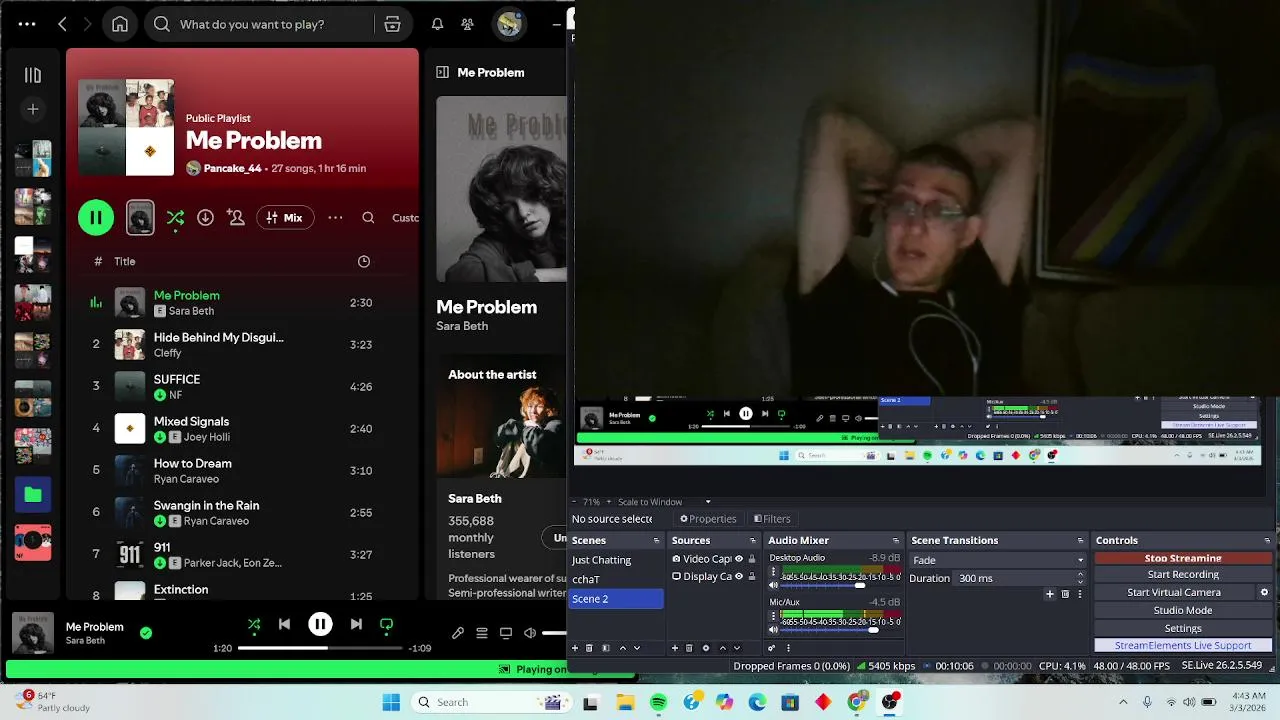1280x720 pixels.
Task: Open Lyrics microphone icon in player bar
Action: coord(458,633)
